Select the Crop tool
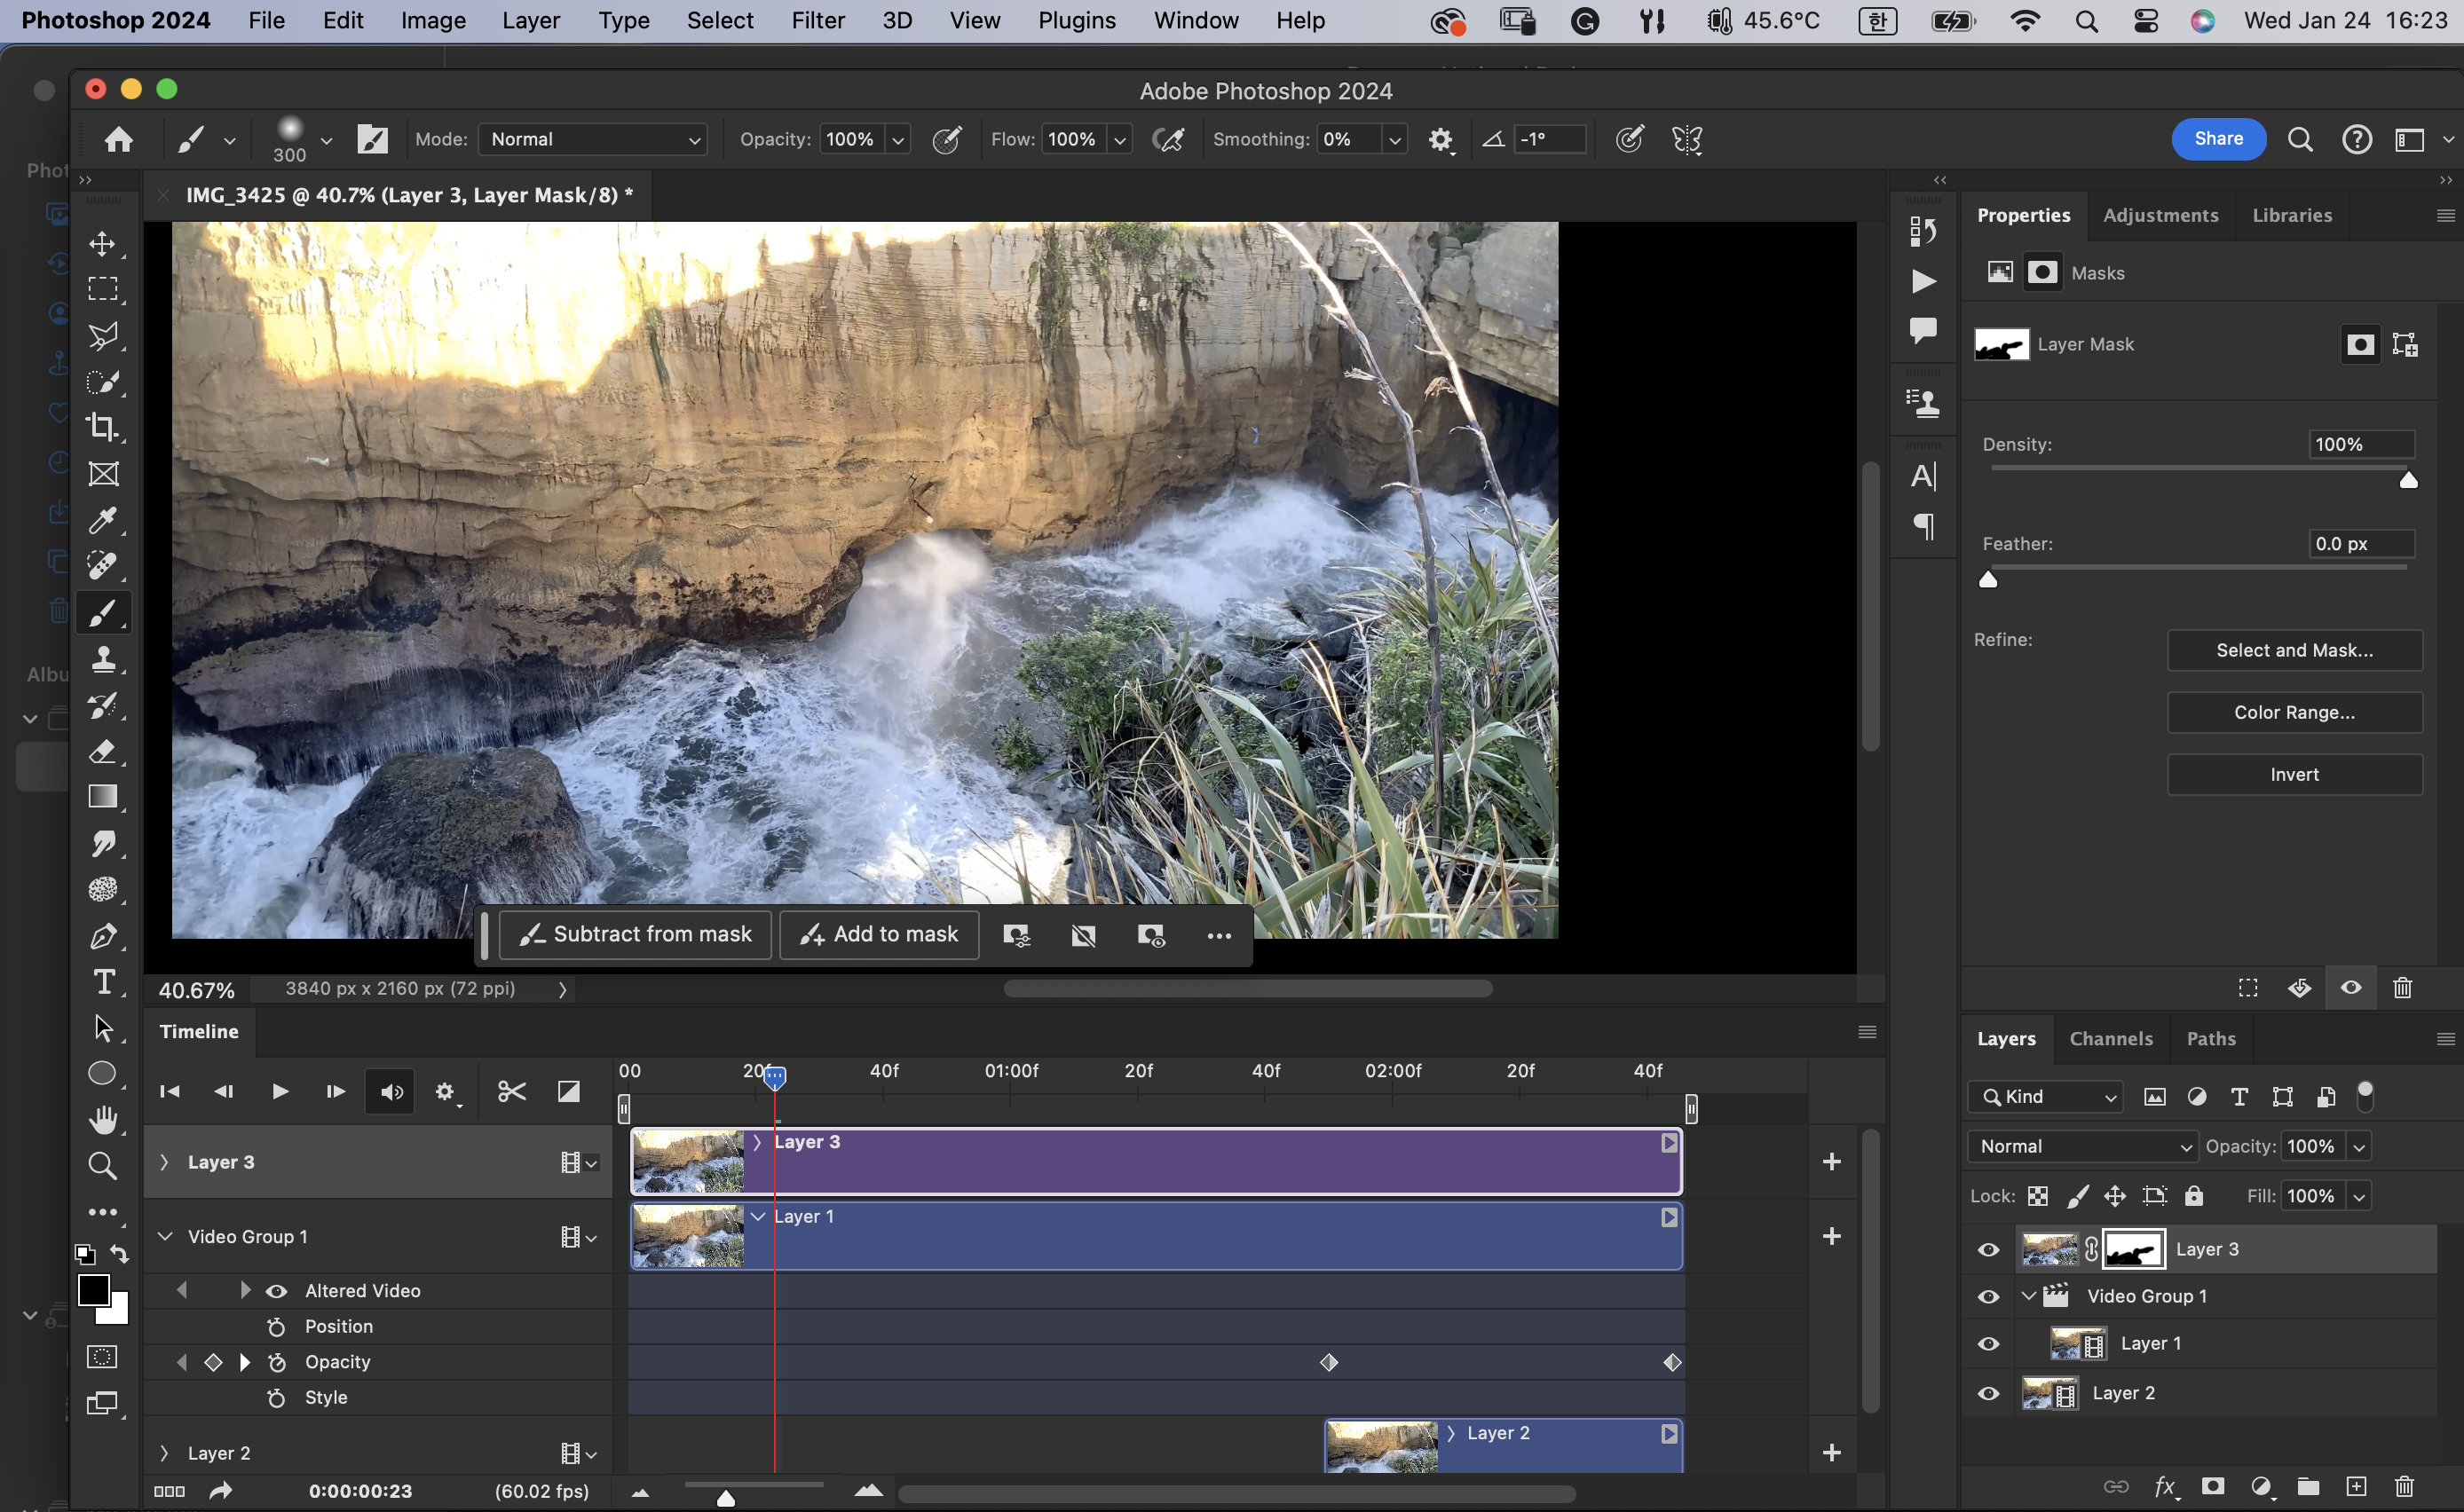2464x1512 pixels. [103, 427]
